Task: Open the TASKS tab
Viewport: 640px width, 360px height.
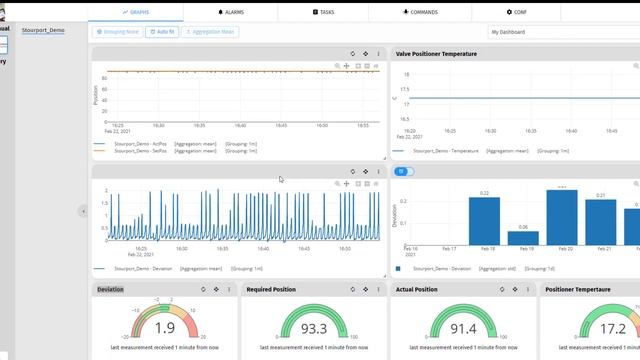Action: [x=323, y=12]
